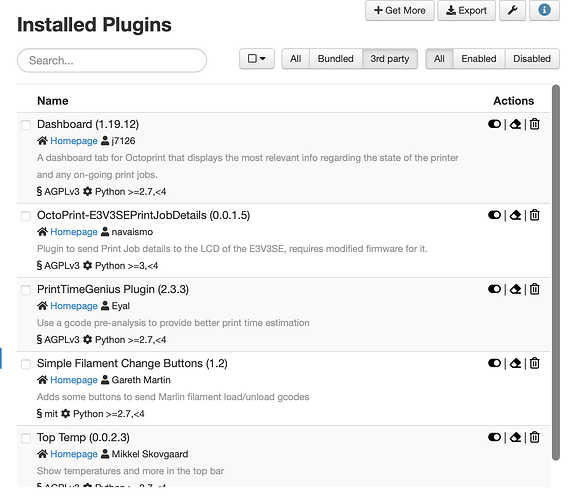Click gear icon beside Python >=3,<4
Screen dimensions: 571x500
click(87, 265)
